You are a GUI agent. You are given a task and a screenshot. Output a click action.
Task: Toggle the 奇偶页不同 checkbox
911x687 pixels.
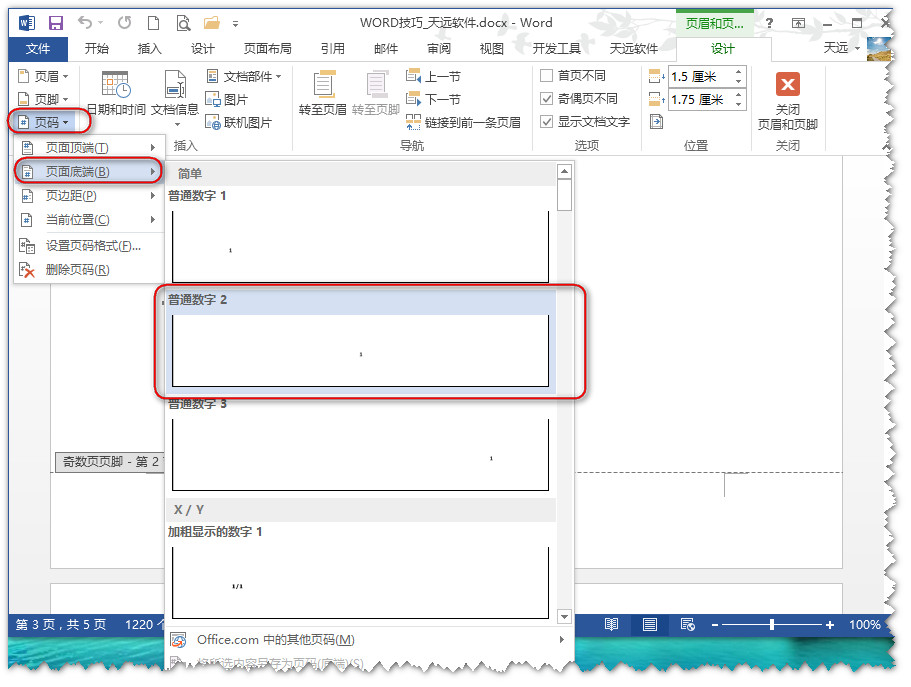click(547, 99)
